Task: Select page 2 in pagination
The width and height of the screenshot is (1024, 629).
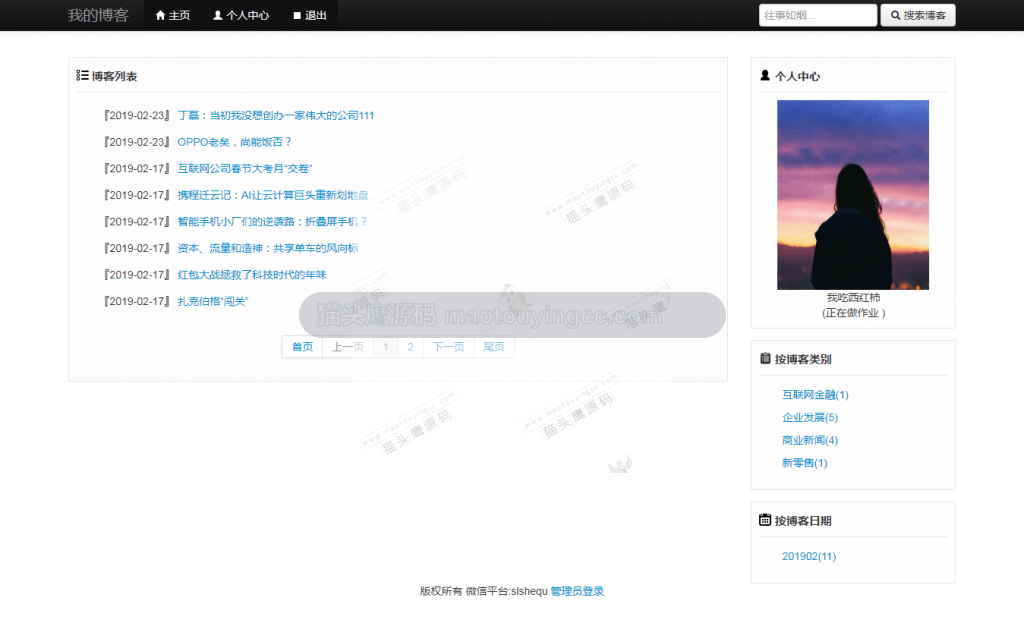Action: tap(410, 347)
